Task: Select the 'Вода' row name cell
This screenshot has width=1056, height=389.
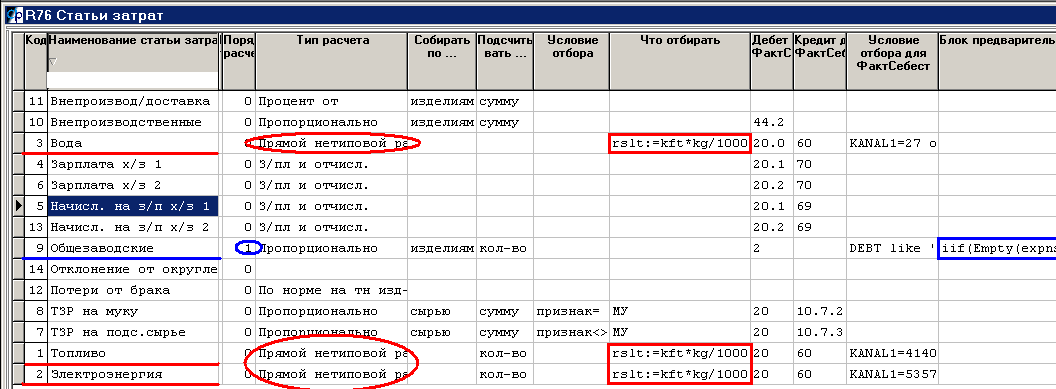Action: coord(133,144)
